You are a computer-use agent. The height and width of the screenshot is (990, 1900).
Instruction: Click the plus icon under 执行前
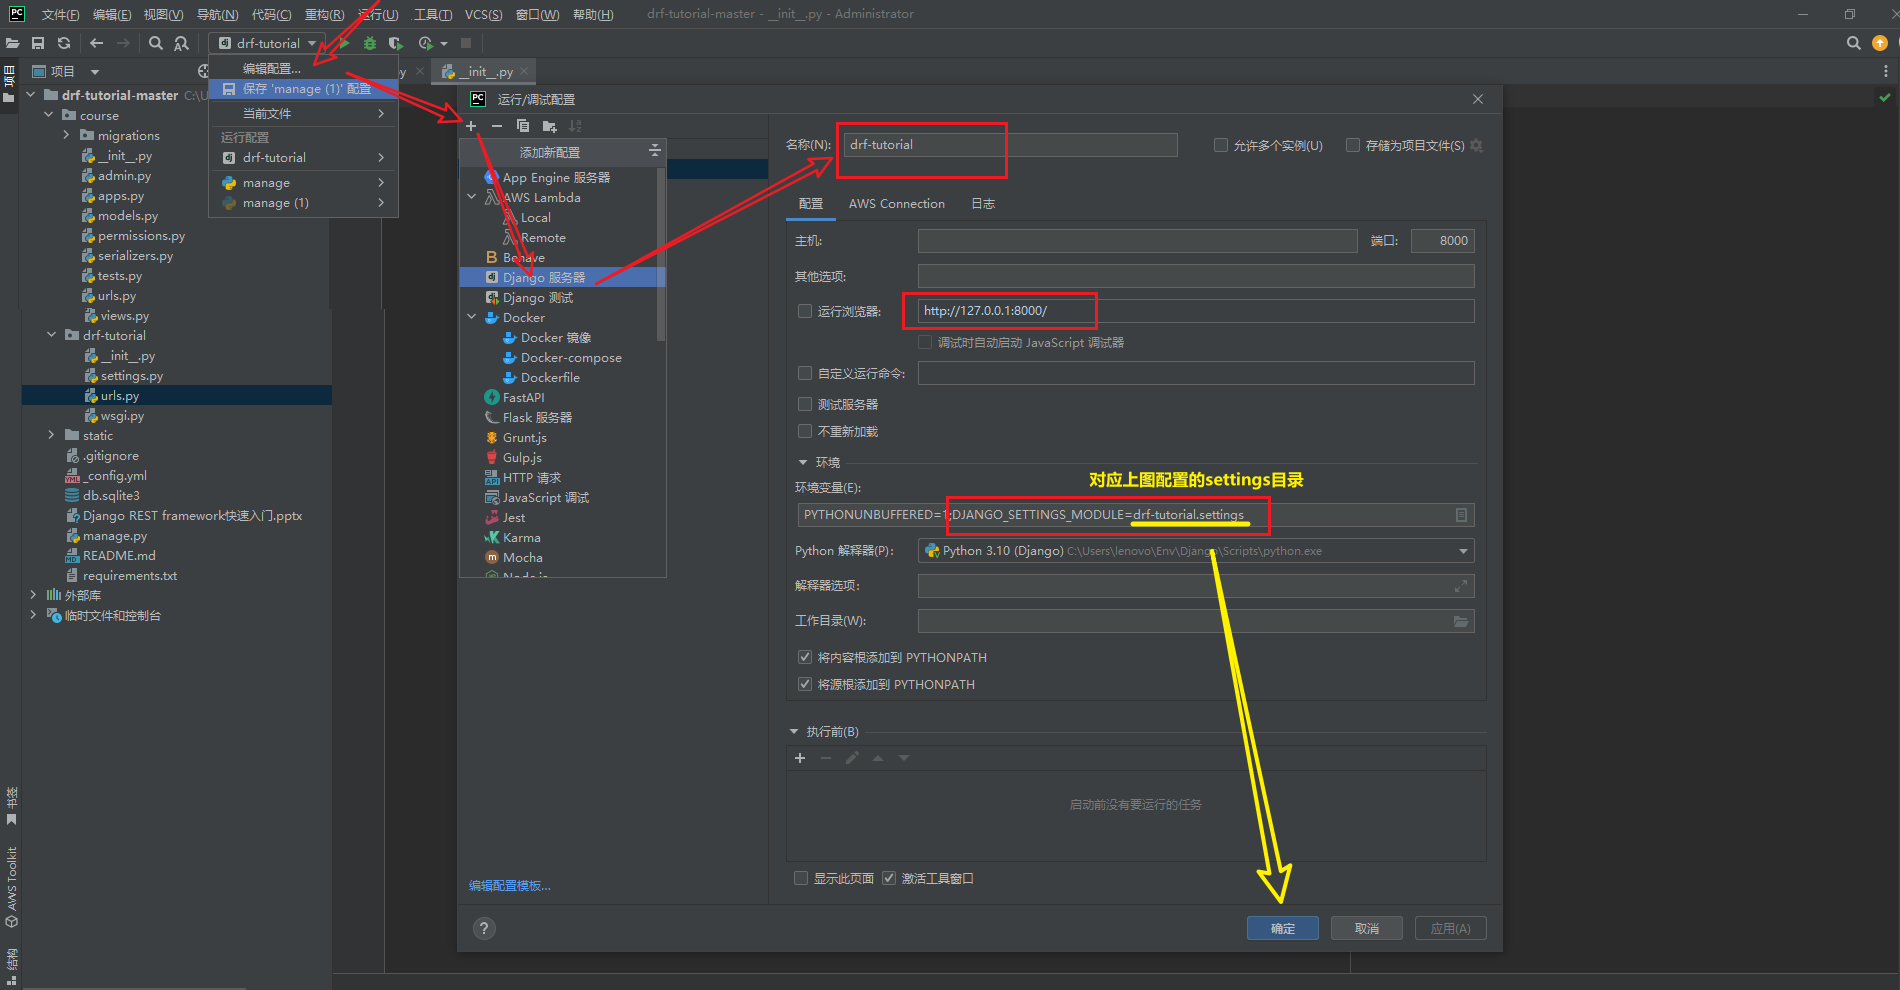coord(800,758)
